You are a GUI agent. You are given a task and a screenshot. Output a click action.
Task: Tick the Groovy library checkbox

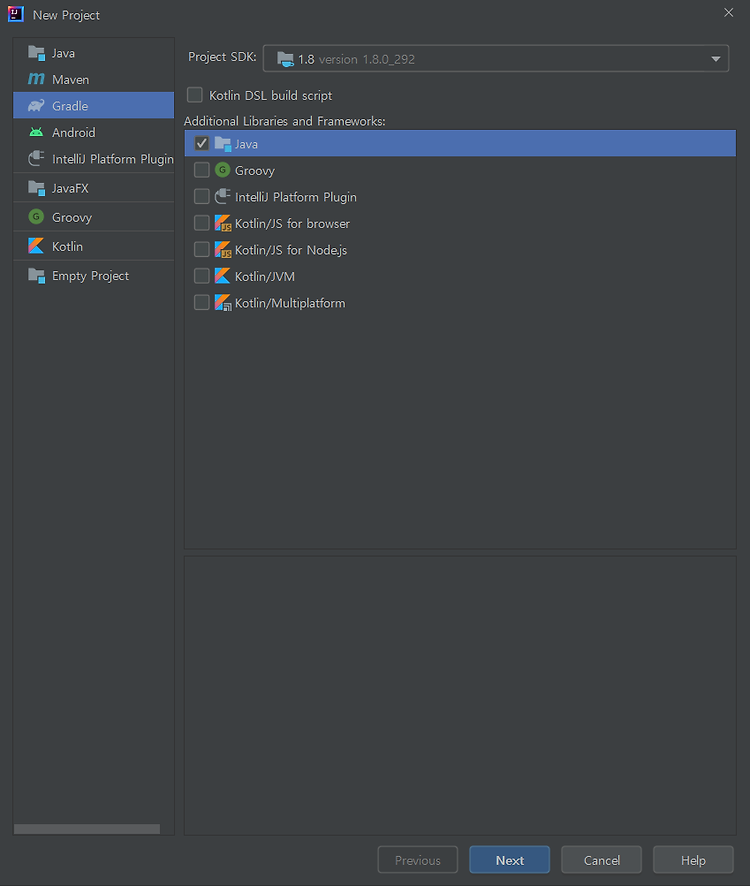click(202, 170)
